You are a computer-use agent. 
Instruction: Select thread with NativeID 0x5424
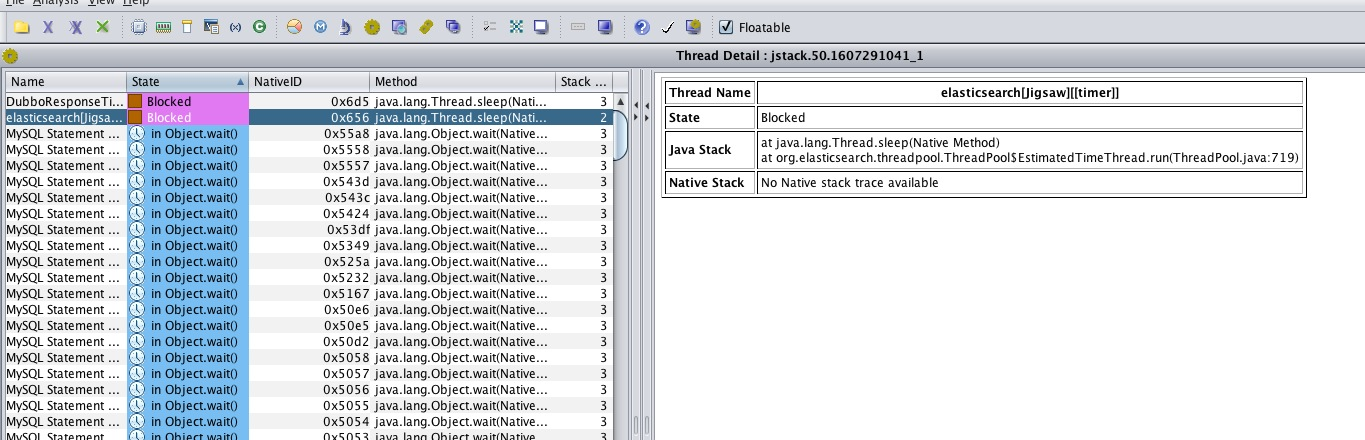[x=309, y=214]
